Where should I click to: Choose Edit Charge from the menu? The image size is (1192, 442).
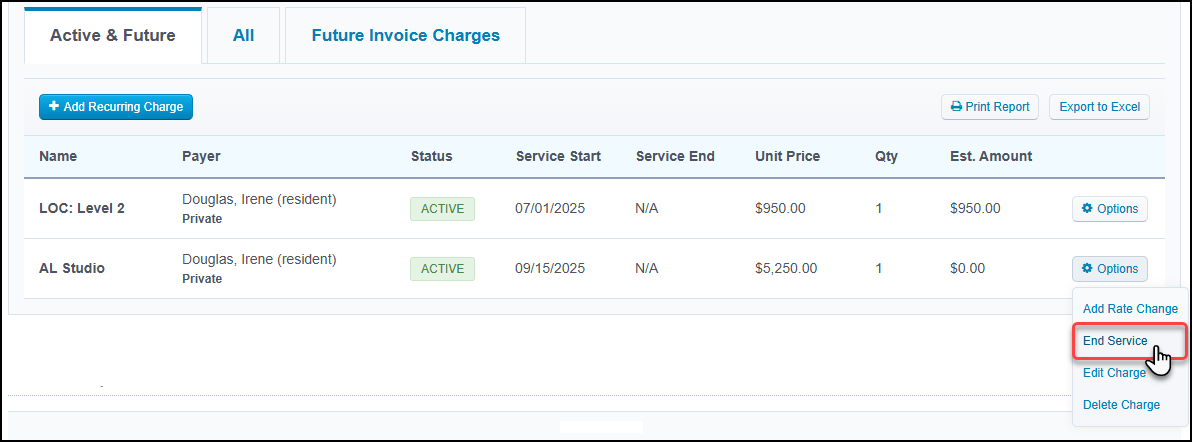[1114, 373]
